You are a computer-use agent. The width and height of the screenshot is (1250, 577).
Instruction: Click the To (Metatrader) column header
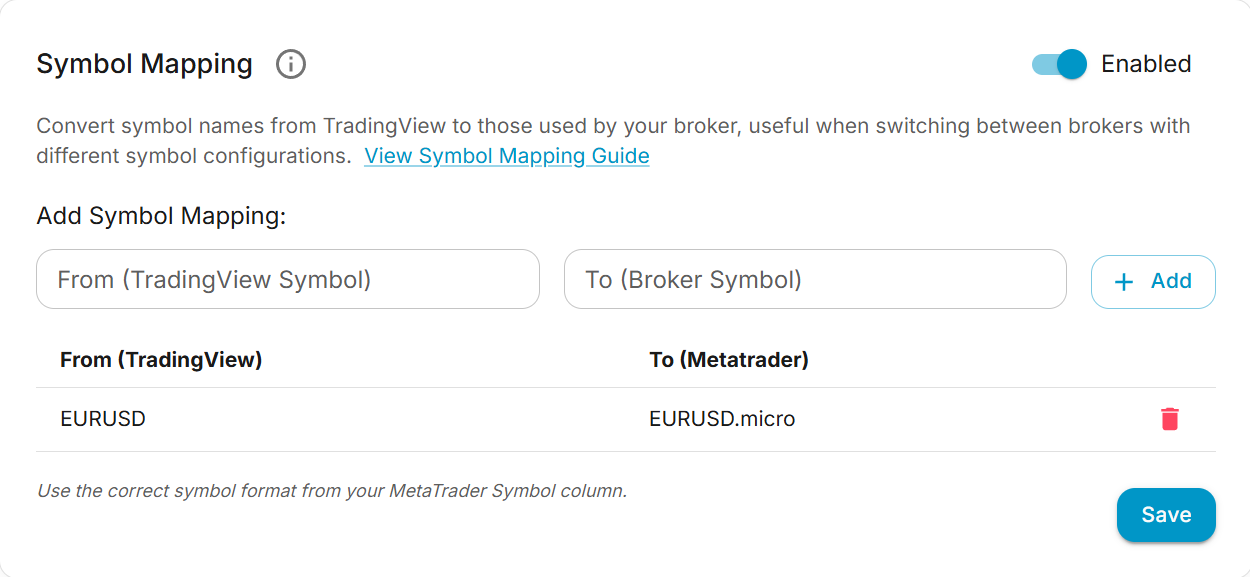pos(731,359)
